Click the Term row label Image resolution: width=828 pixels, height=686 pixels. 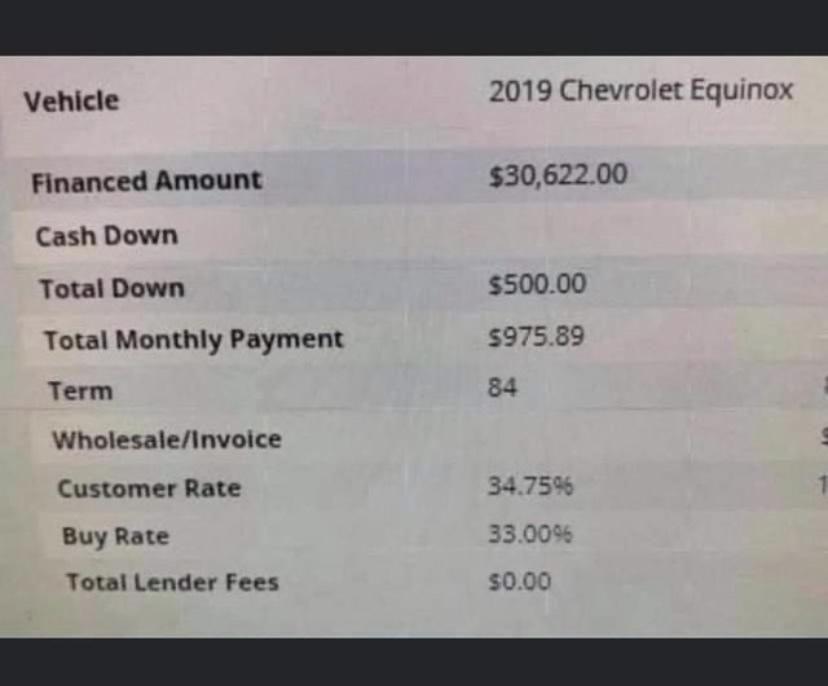tap(80, 391)
